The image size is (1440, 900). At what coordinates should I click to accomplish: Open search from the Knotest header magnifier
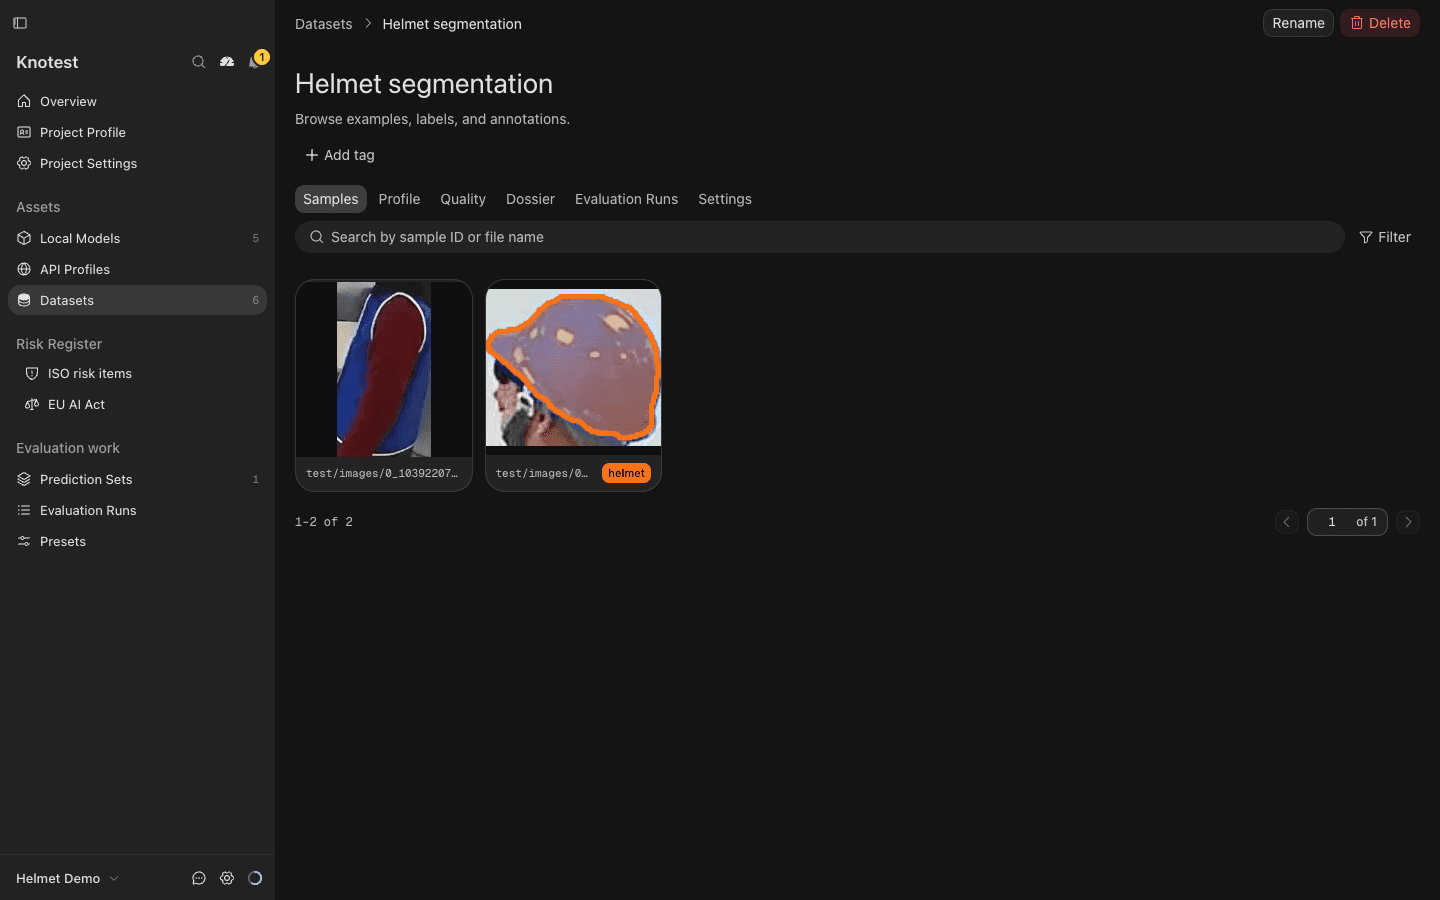click(x=199, y=62)
